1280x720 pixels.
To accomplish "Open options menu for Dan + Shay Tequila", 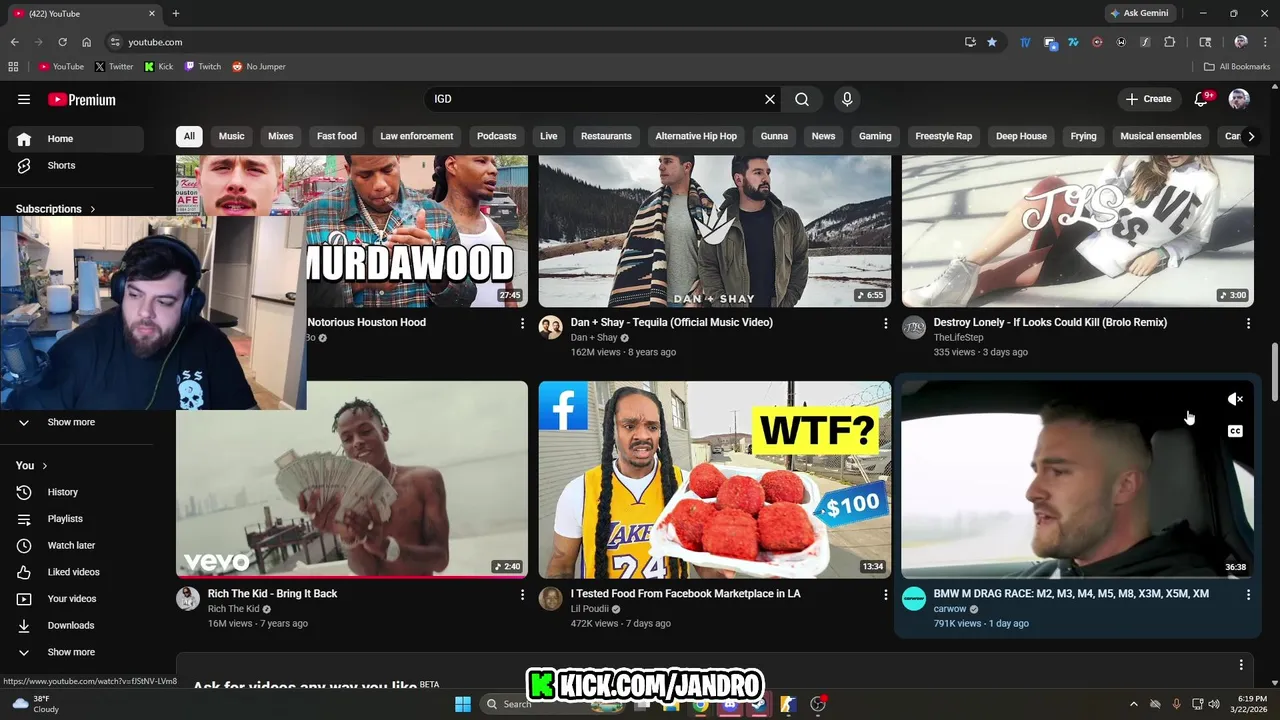I will tap(885, 323).
